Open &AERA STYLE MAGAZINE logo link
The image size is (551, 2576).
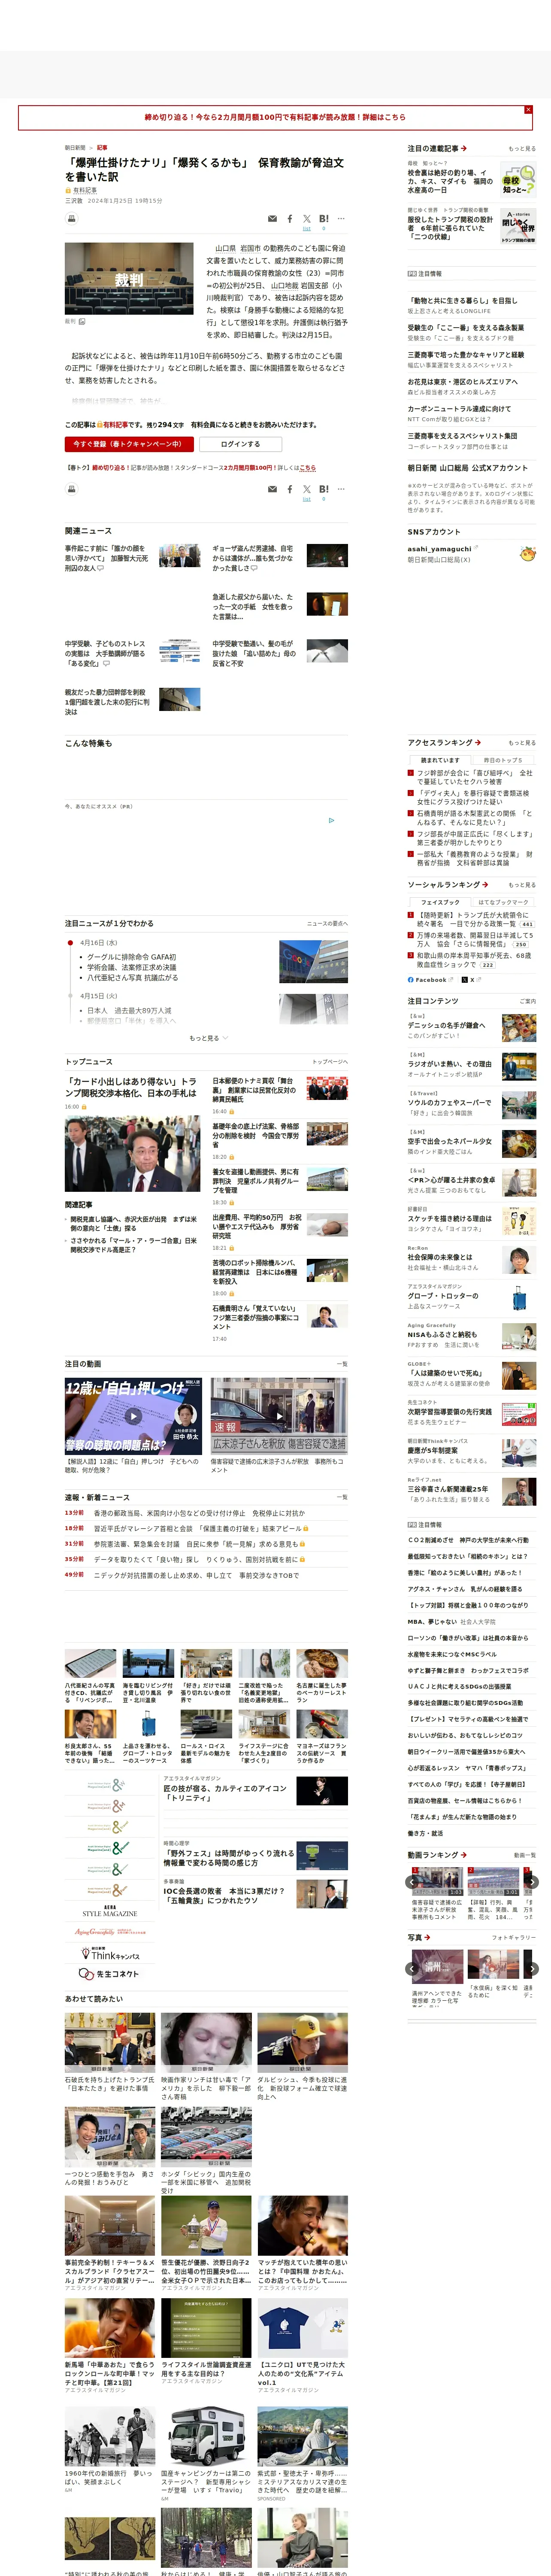[x=109, y=1910]
